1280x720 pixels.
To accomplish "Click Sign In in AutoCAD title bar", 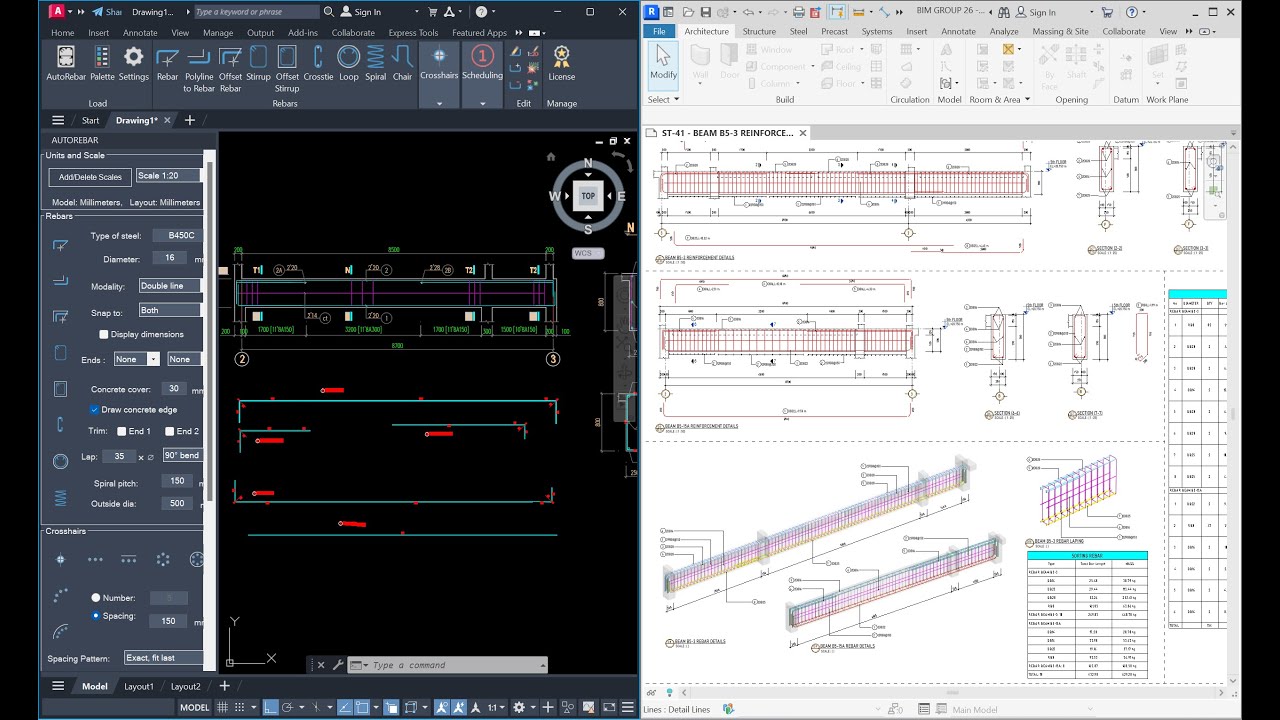I will coord(360,12).
